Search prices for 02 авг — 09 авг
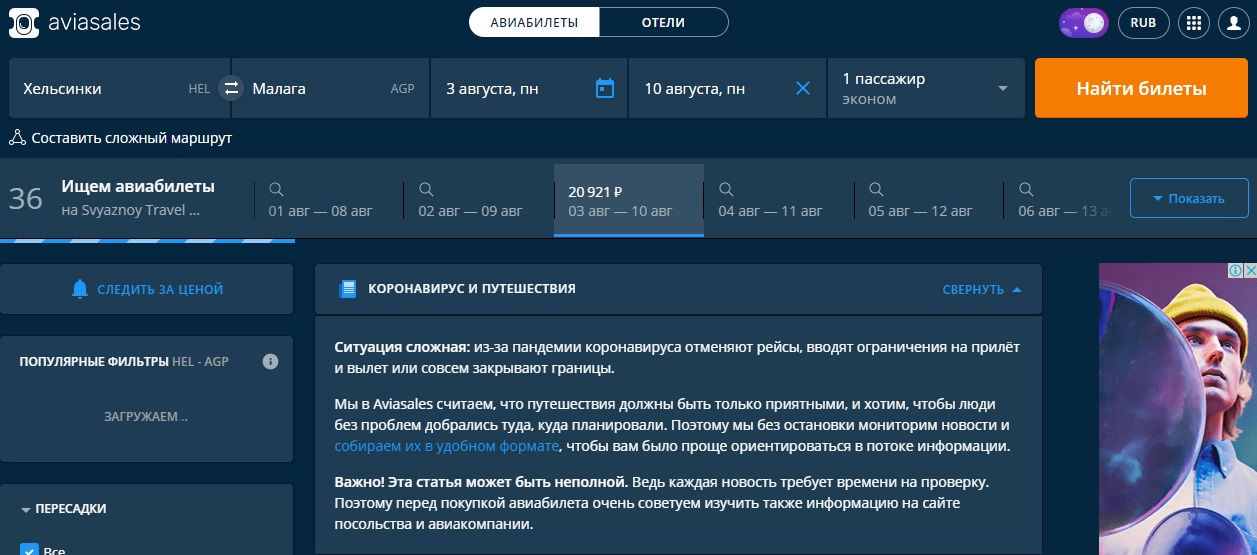This screenshot has height=555, width=1257. [478, 200]
